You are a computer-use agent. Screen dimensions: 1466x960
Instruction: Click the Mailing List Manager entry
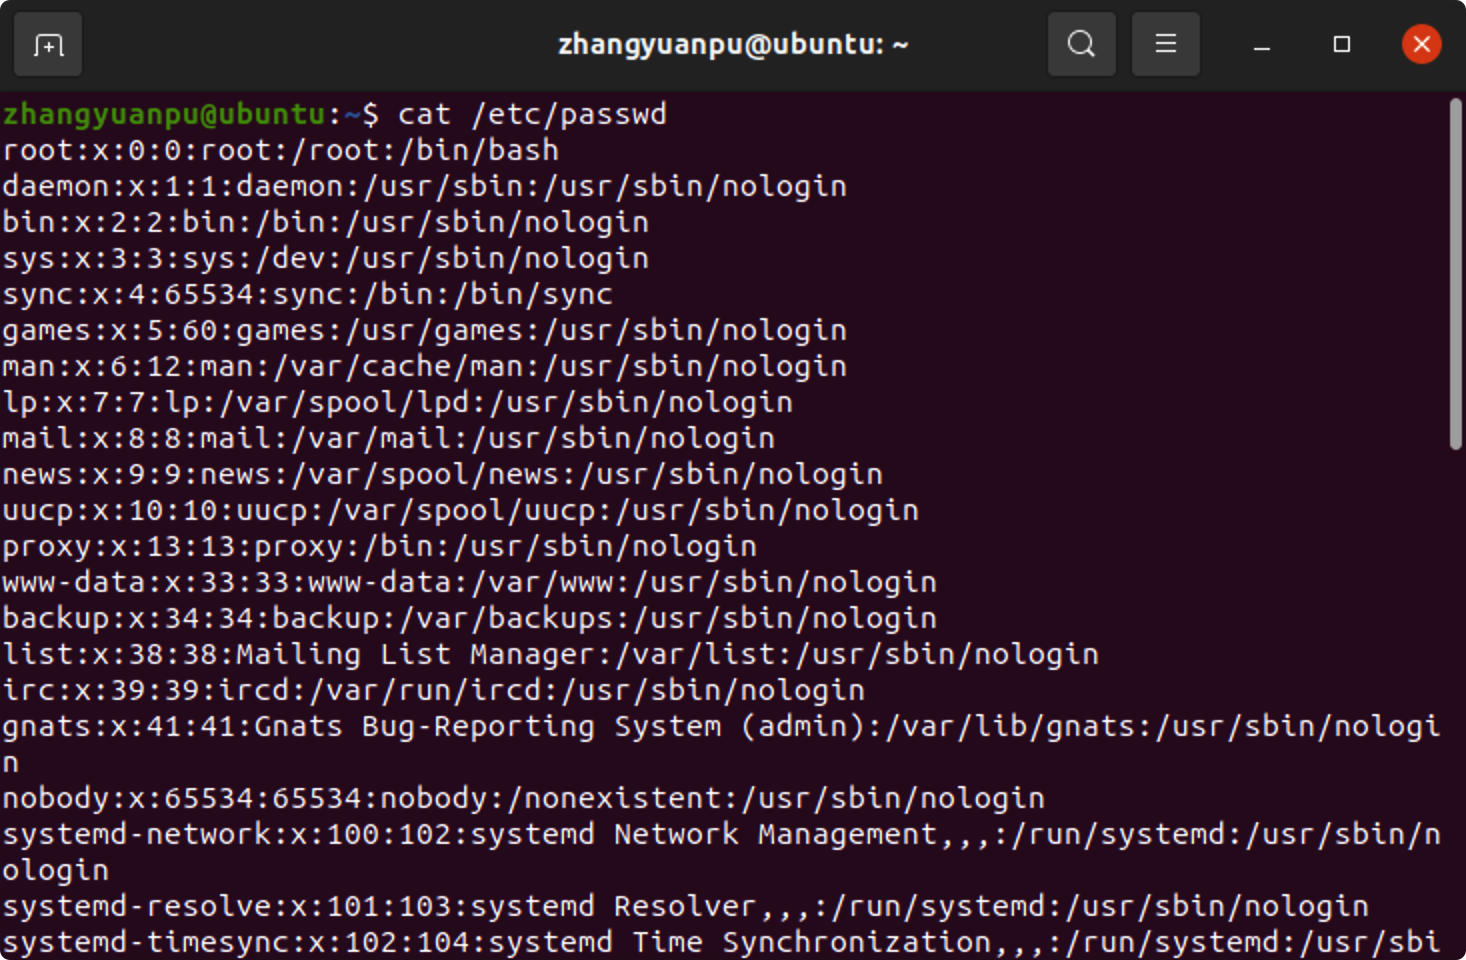[550, 653]
